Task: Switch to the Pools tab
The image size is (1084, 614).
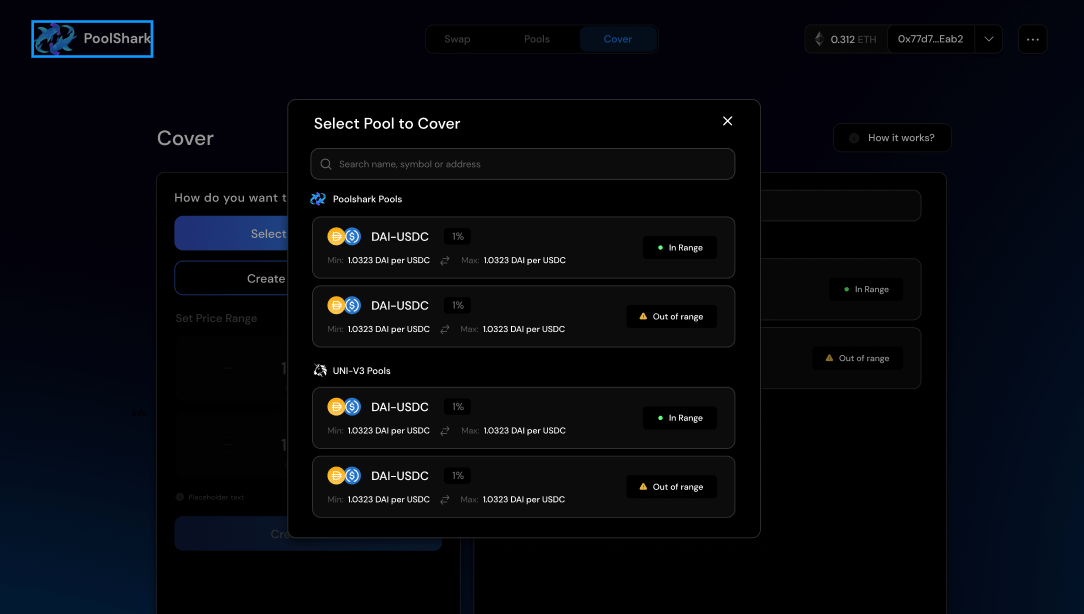Action: coord(537,39)
